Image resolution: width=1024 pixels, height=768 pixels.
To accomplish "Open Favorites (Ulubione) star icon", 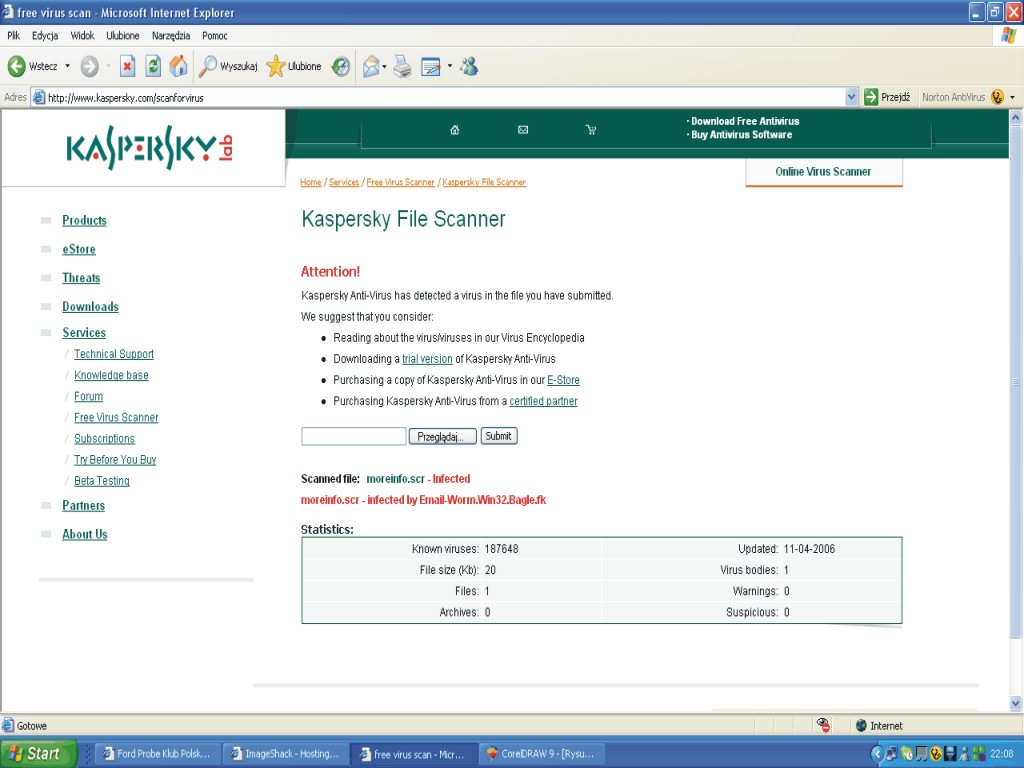I will click(x=276, y=66).
